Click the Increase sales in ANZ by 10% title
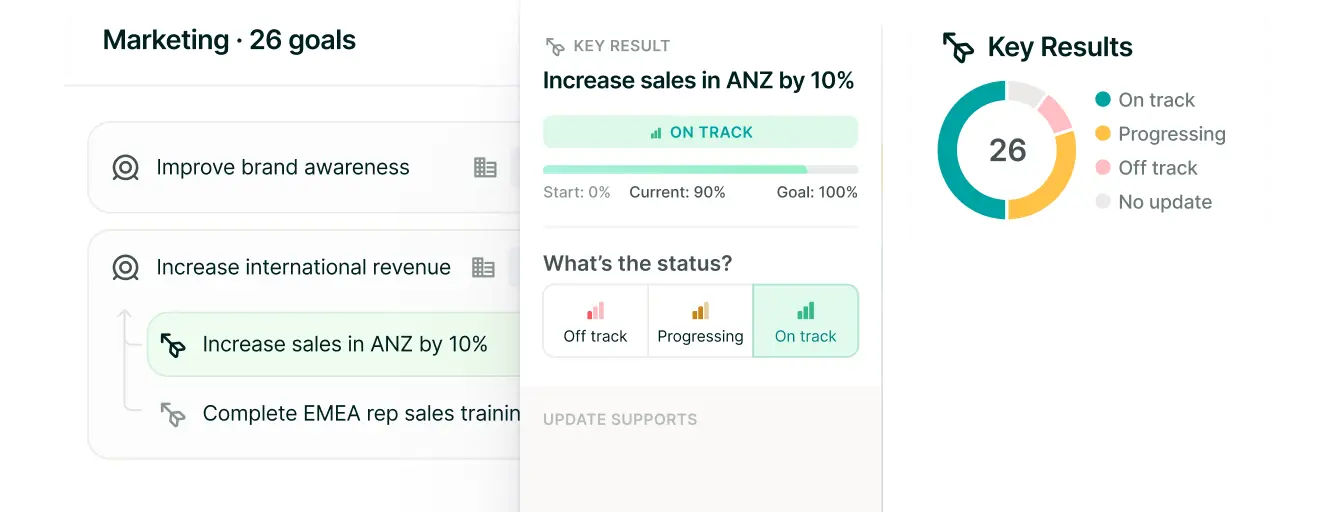 [698, 81]
